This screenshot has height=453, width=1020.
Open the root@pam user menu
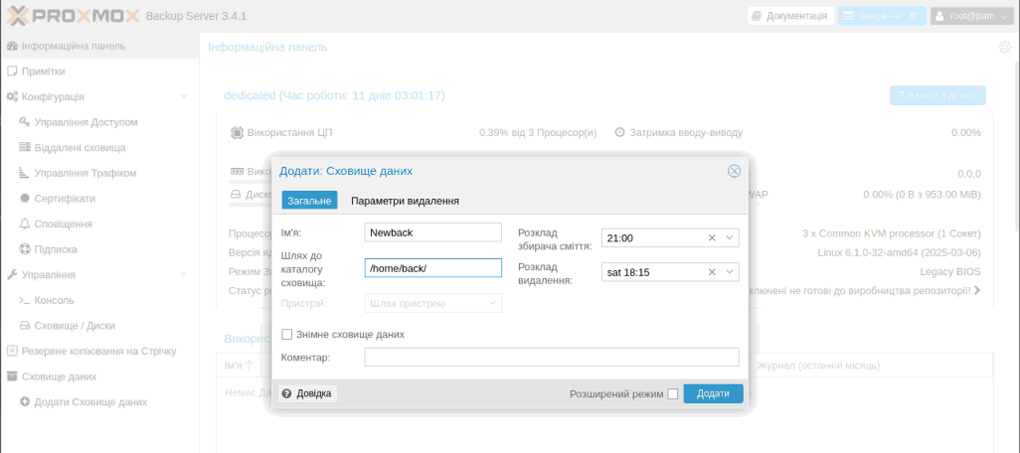coord(971,16)
